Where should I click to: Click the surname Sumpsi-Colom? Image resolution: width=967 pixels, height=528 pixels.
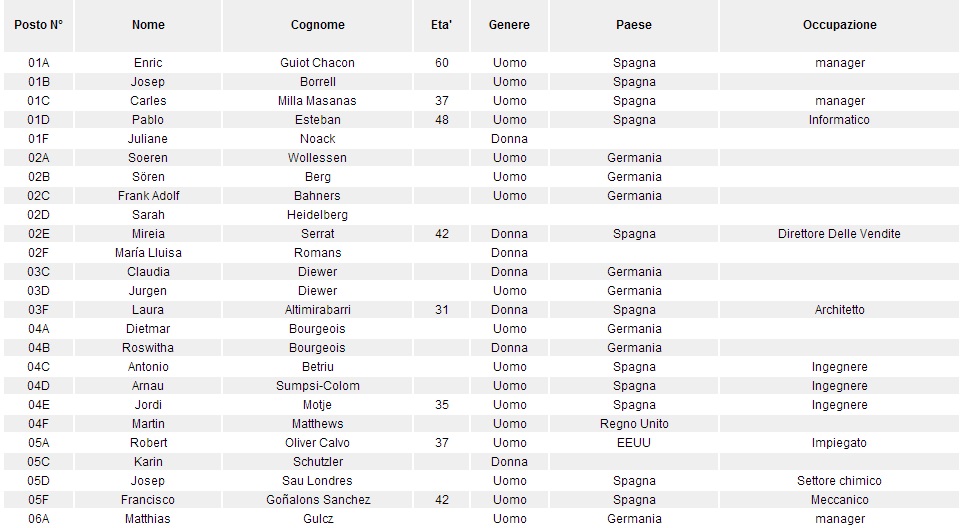coord(317,386)
